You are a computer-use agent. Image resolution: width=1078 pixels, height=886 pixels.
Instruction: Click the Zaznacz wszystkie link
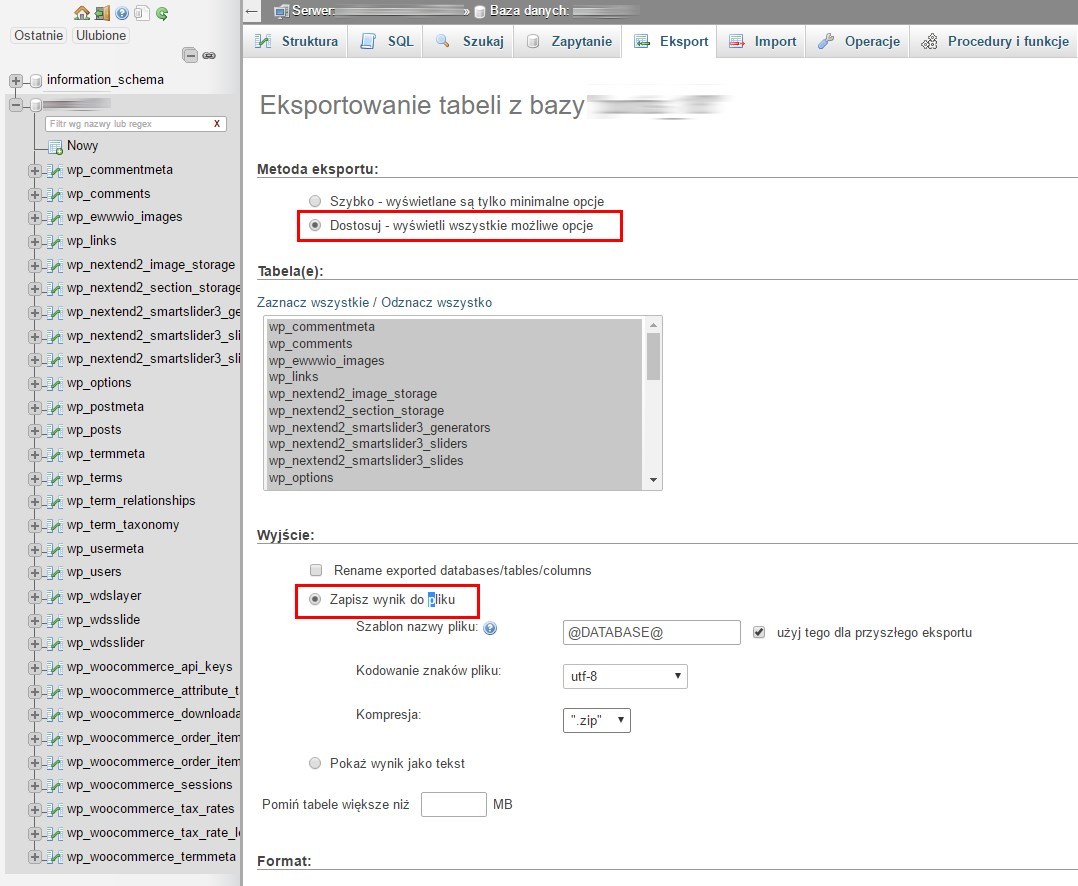[x=313, y=302]
